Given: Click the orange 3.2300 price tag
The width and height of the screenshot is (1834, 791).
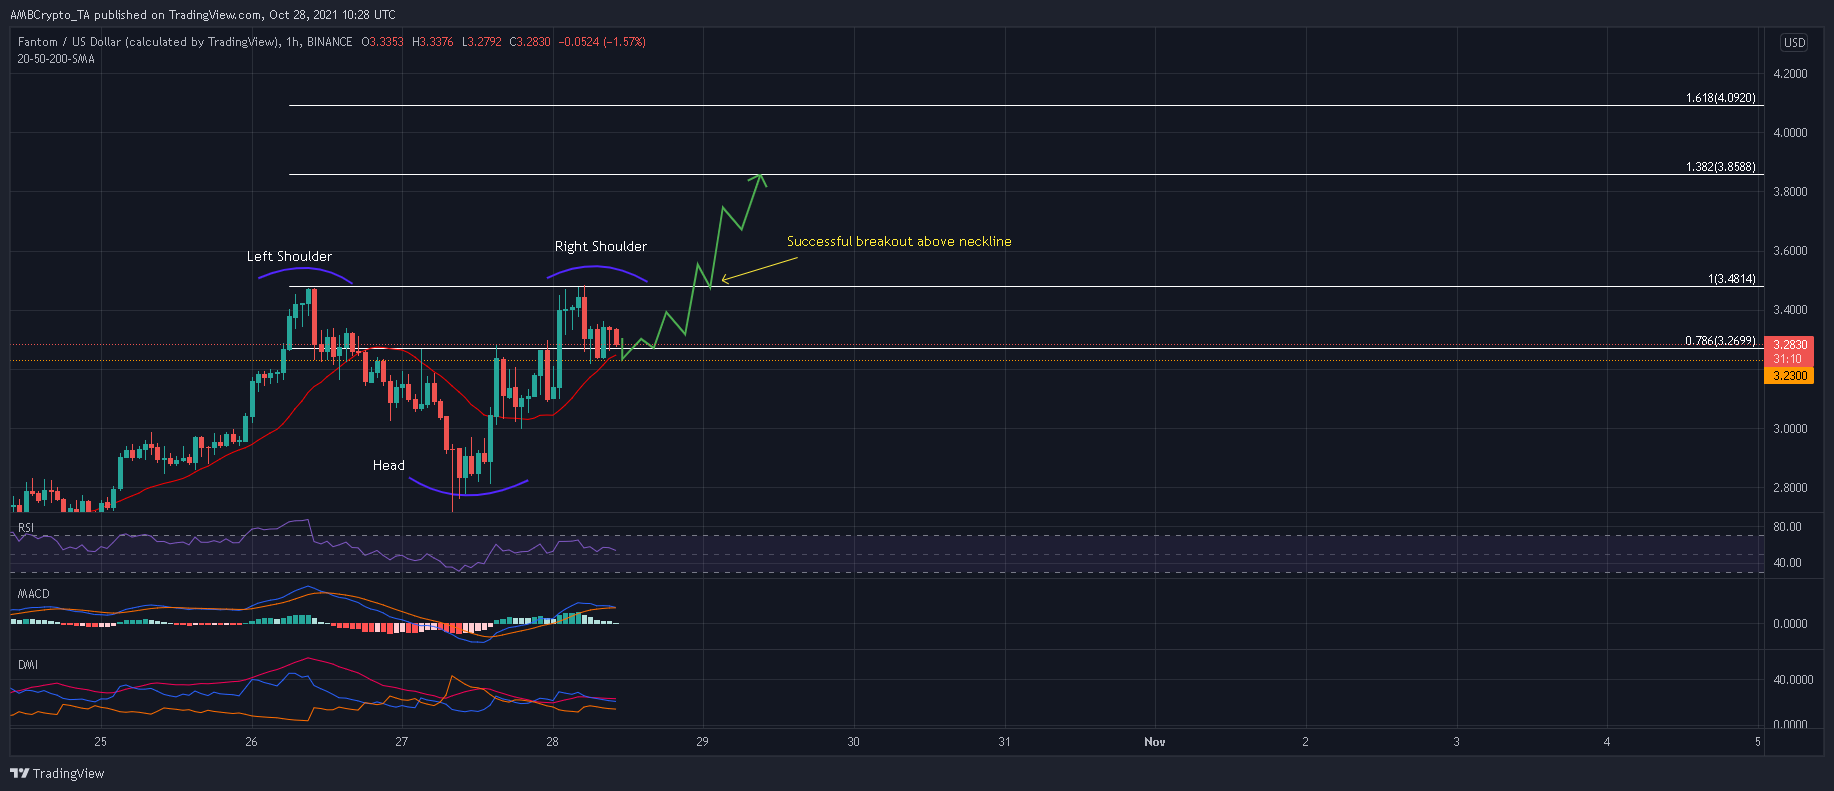Looking at the screenshot, I should pyautogui.click(x=1789, y=376).
